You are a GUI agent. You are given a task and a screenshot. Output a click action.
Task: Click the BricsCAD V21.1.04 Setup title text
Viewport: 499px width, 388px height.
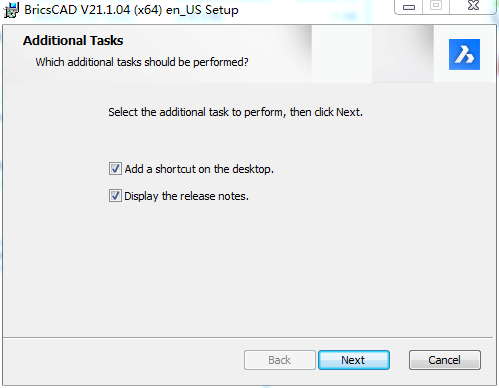(x=131, y=10)
